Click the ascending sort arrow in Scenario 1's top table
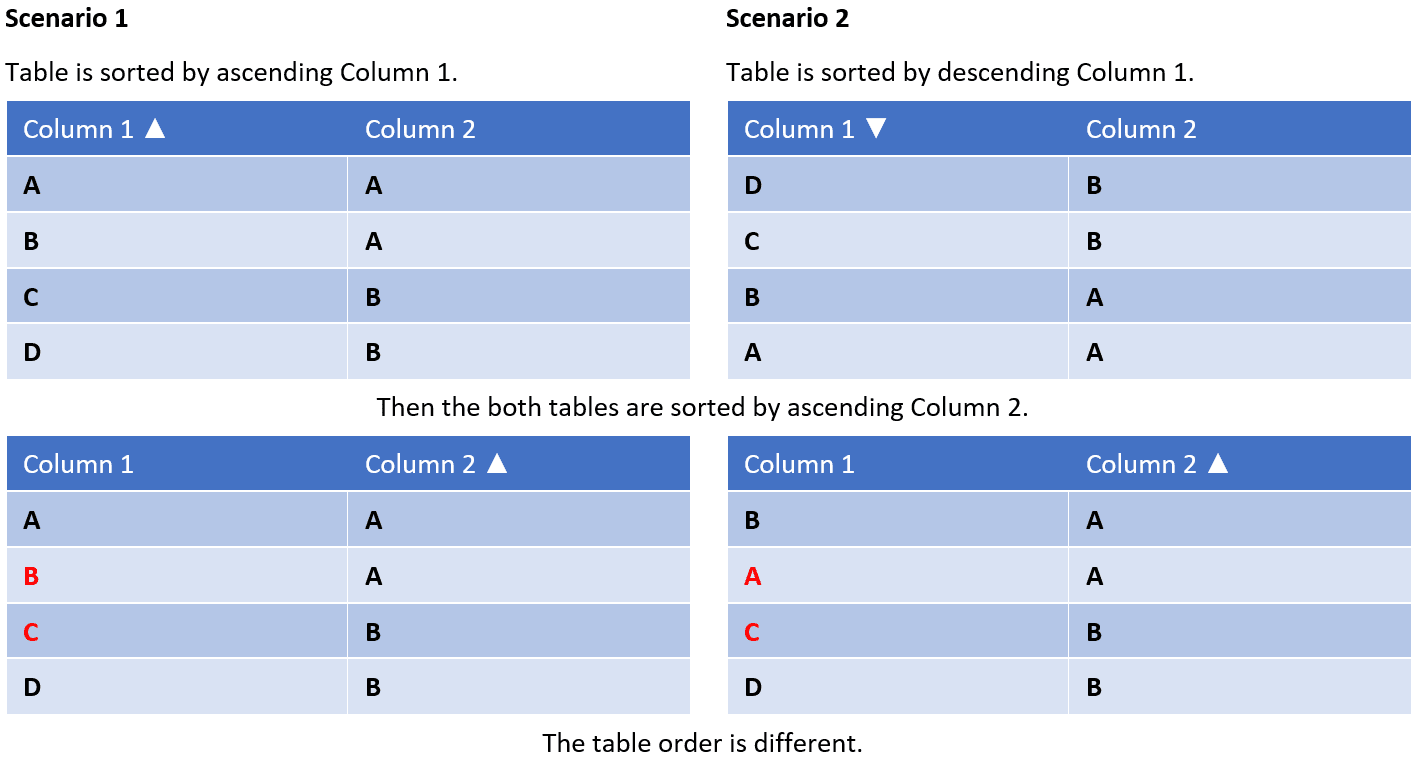This screenshot has width=1420, height=760. click(155, 128)
